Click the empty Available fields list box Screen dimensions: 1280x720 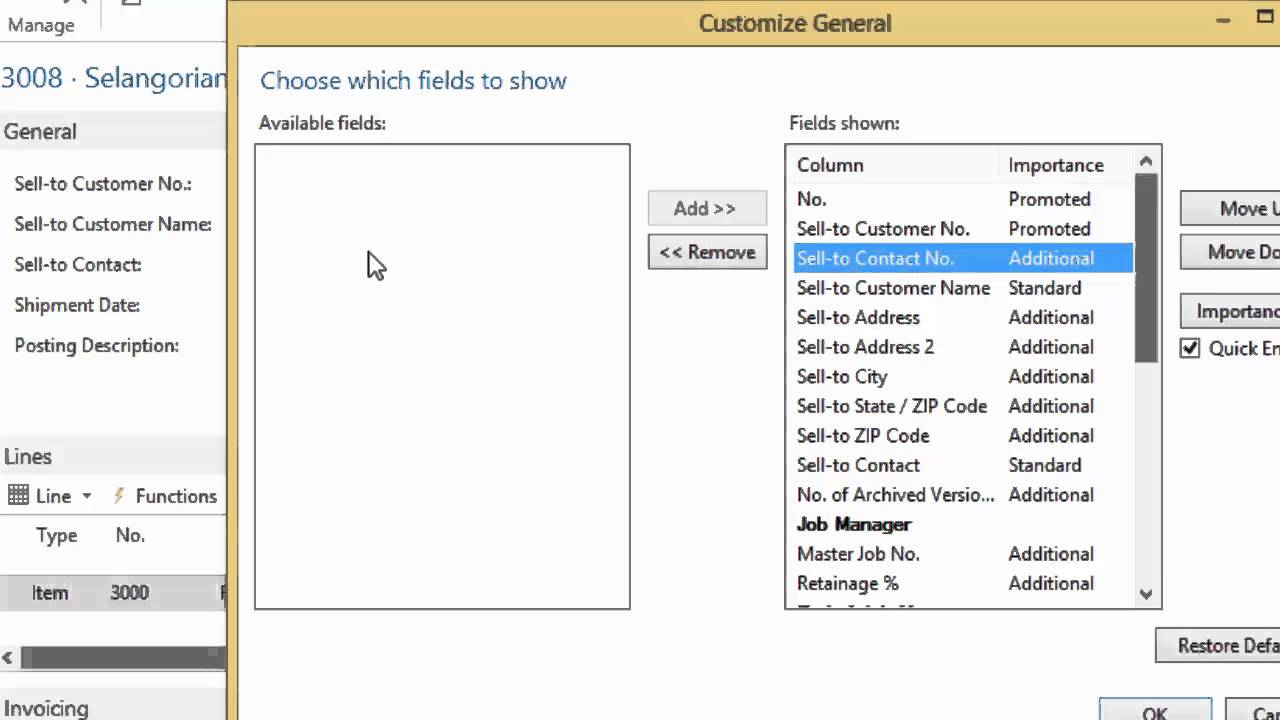click(442, 376)
